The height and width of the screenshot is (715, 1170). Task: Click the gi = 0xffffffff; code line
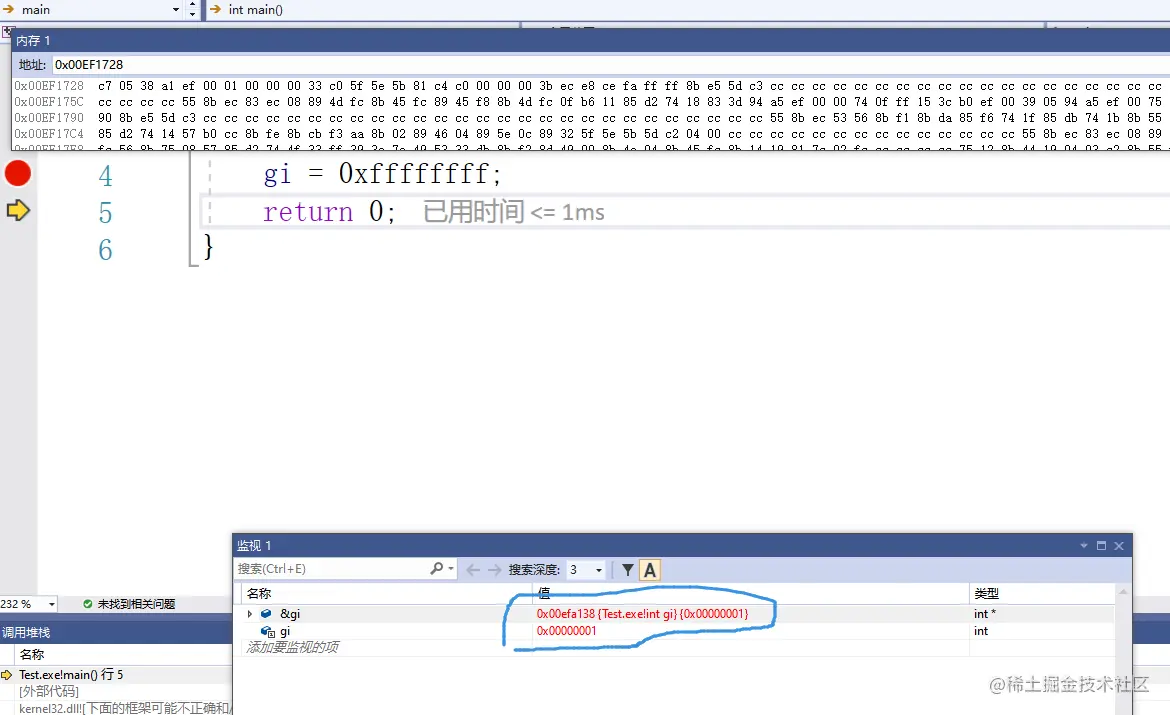[x=382, y=174]
